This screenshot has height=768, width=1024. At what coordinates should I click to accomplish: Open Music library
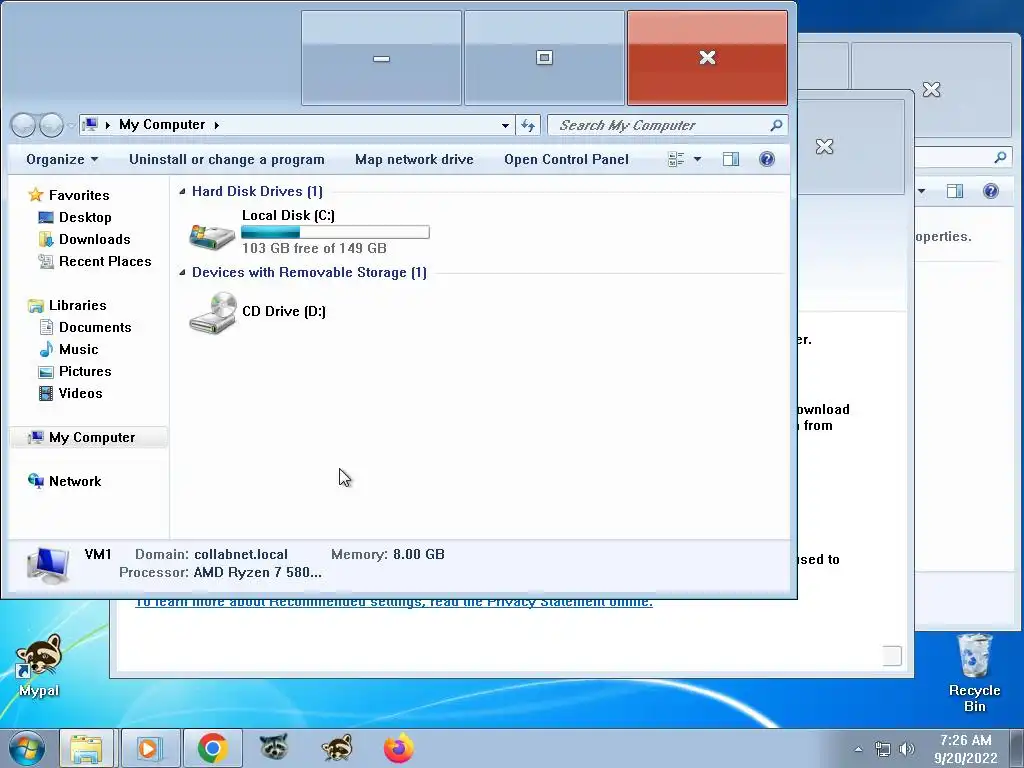(x=78, y=349)
